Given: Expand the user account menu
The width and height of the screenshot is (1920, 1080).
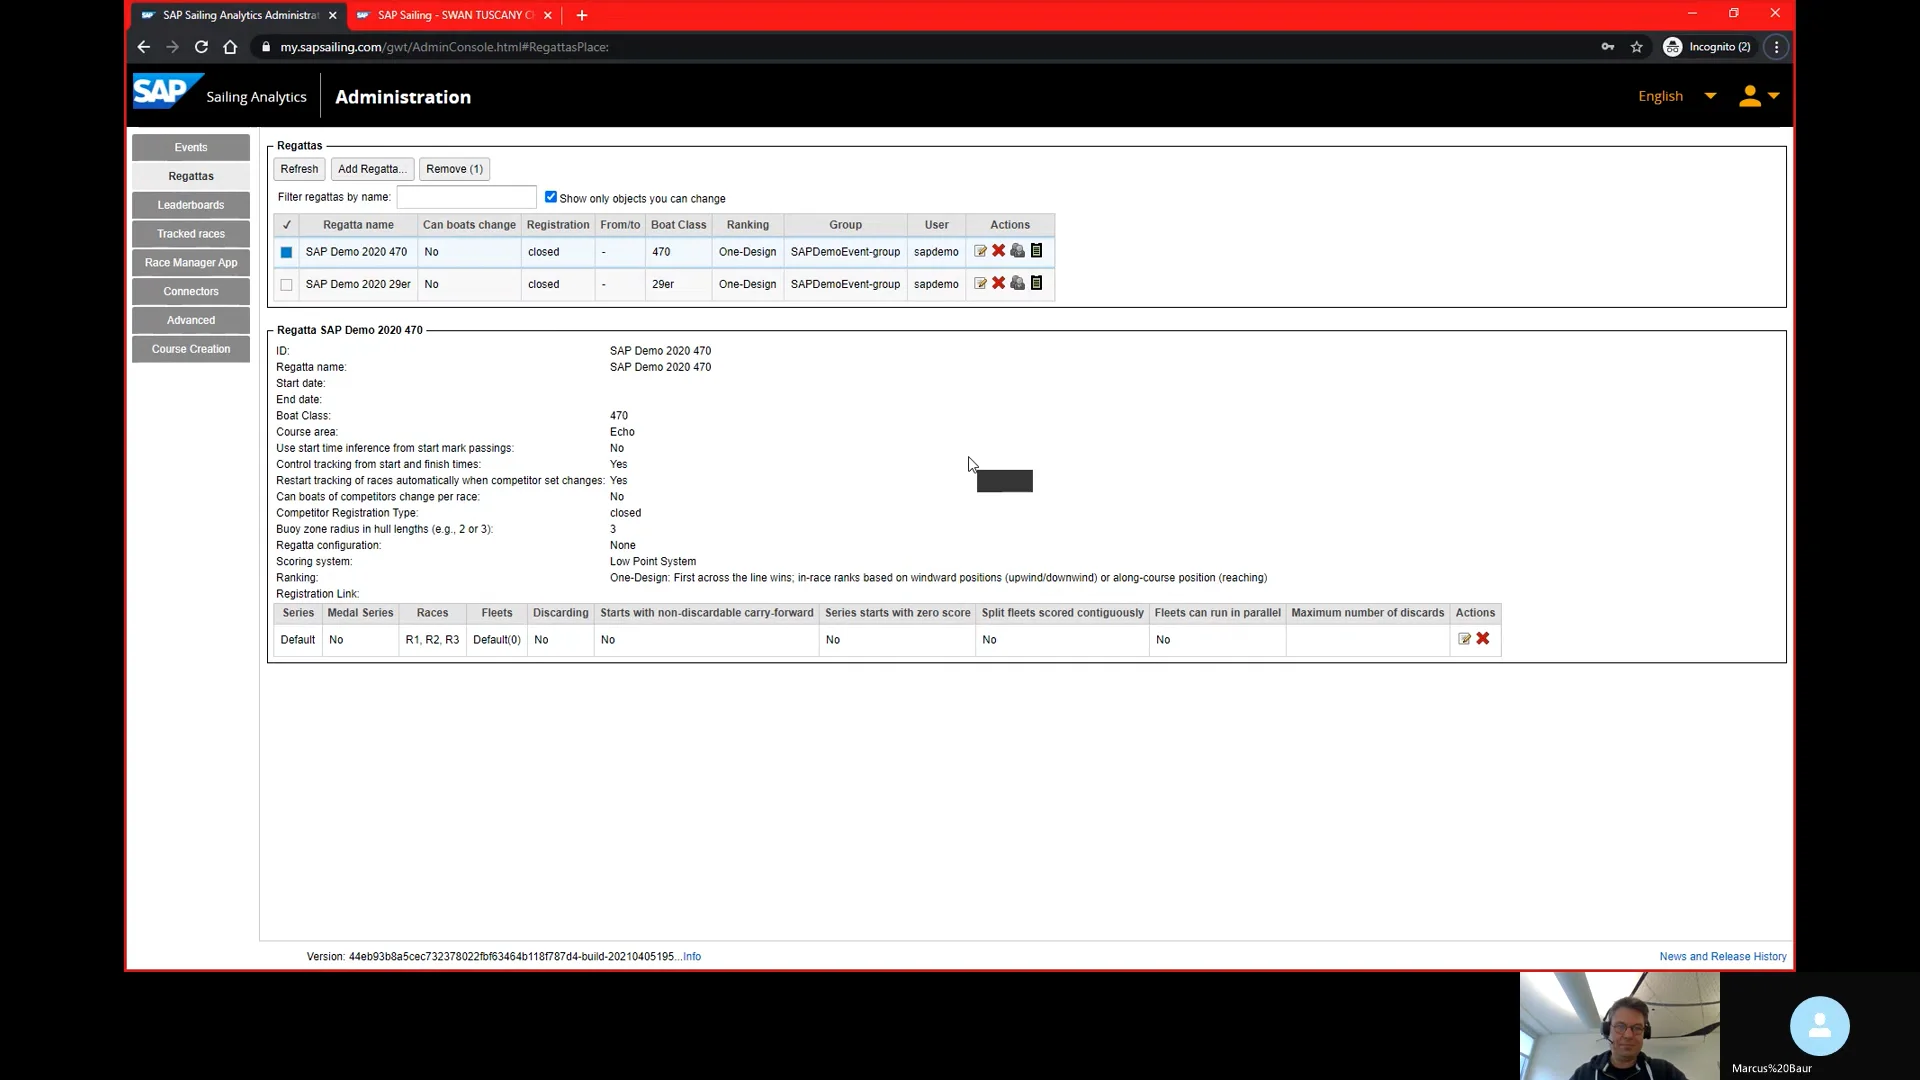Looking at the screenshot, I should [1758, 96].
